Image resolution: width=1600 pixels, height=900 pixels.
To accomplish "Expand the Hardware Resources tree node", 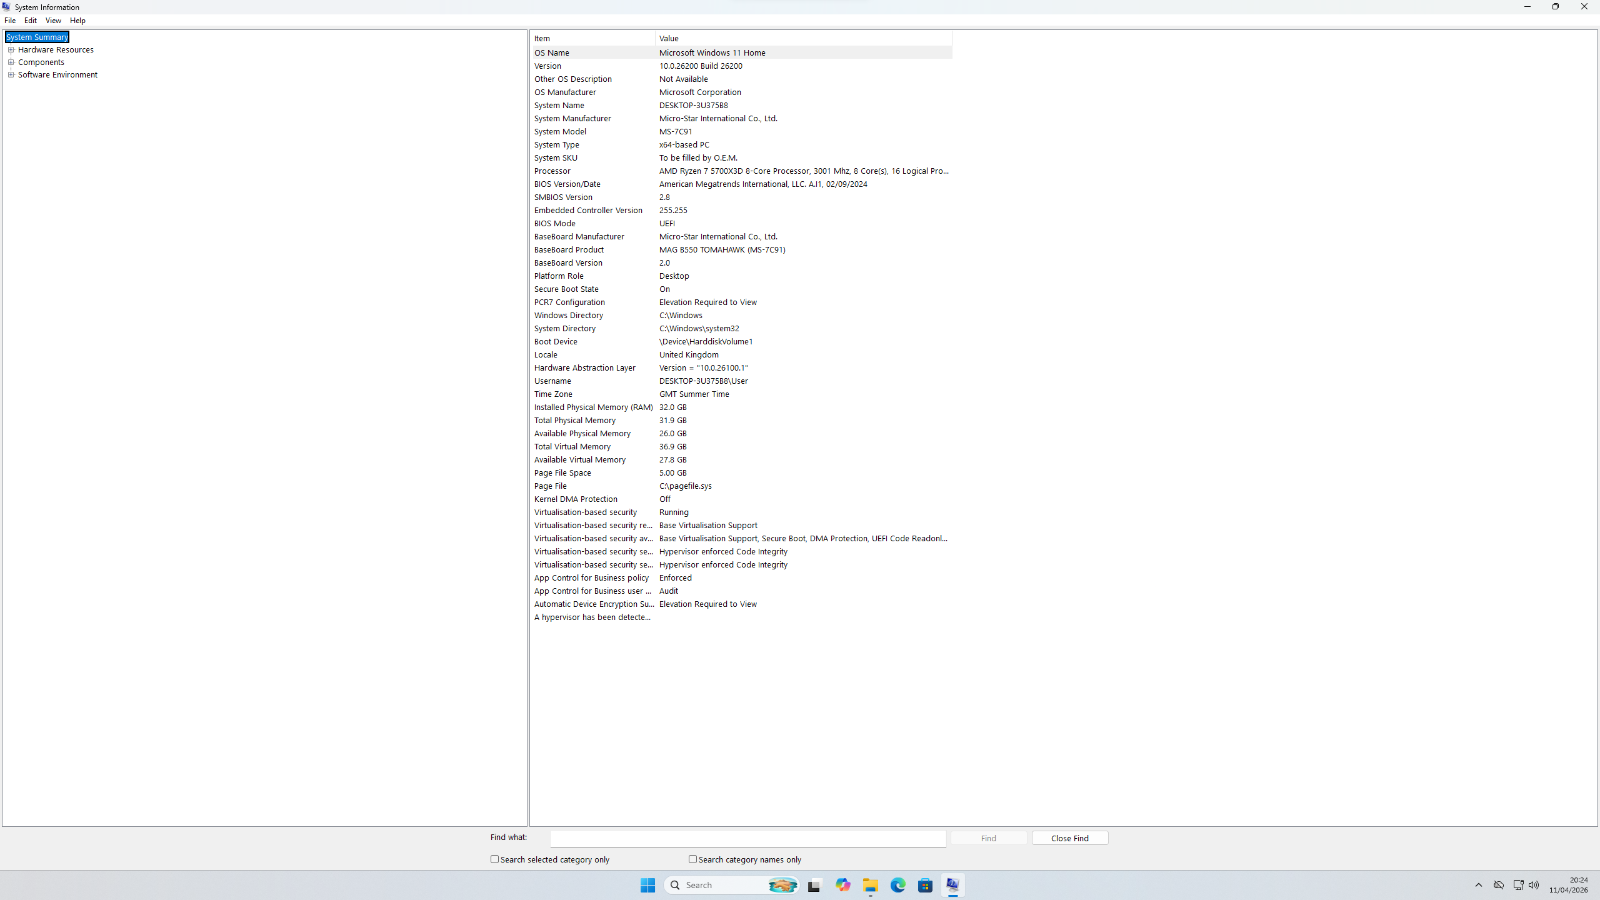I will click(11, 50).
